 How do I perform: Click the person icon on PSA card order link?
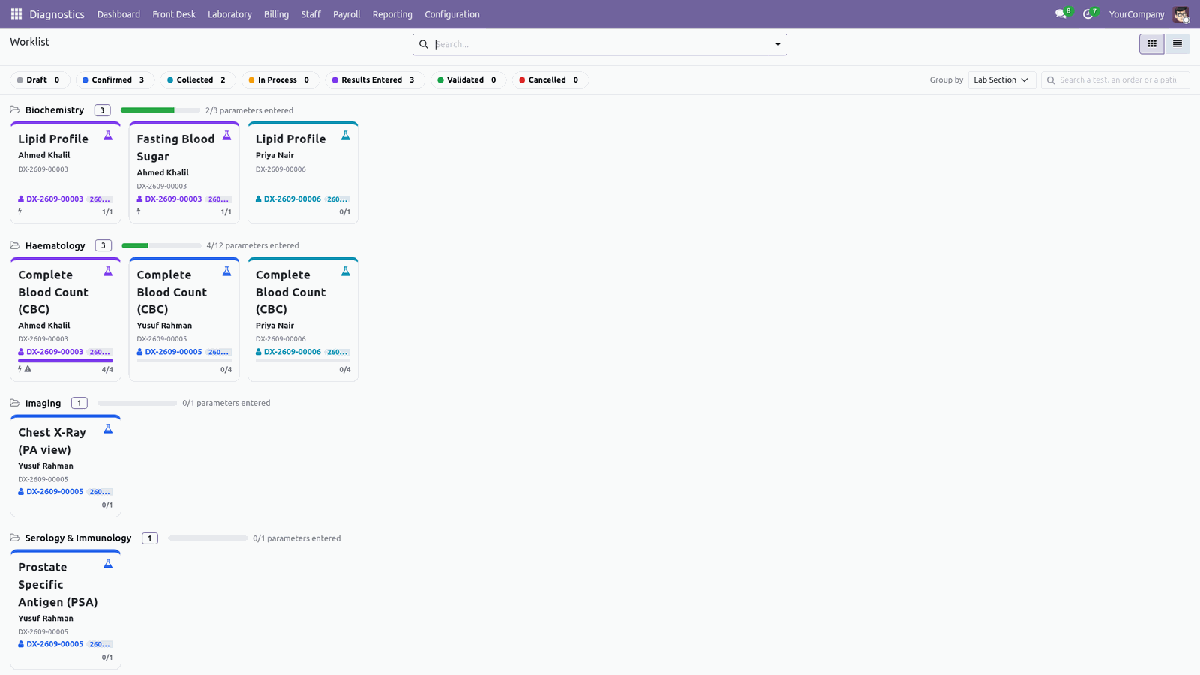click(x=21, y=644)
